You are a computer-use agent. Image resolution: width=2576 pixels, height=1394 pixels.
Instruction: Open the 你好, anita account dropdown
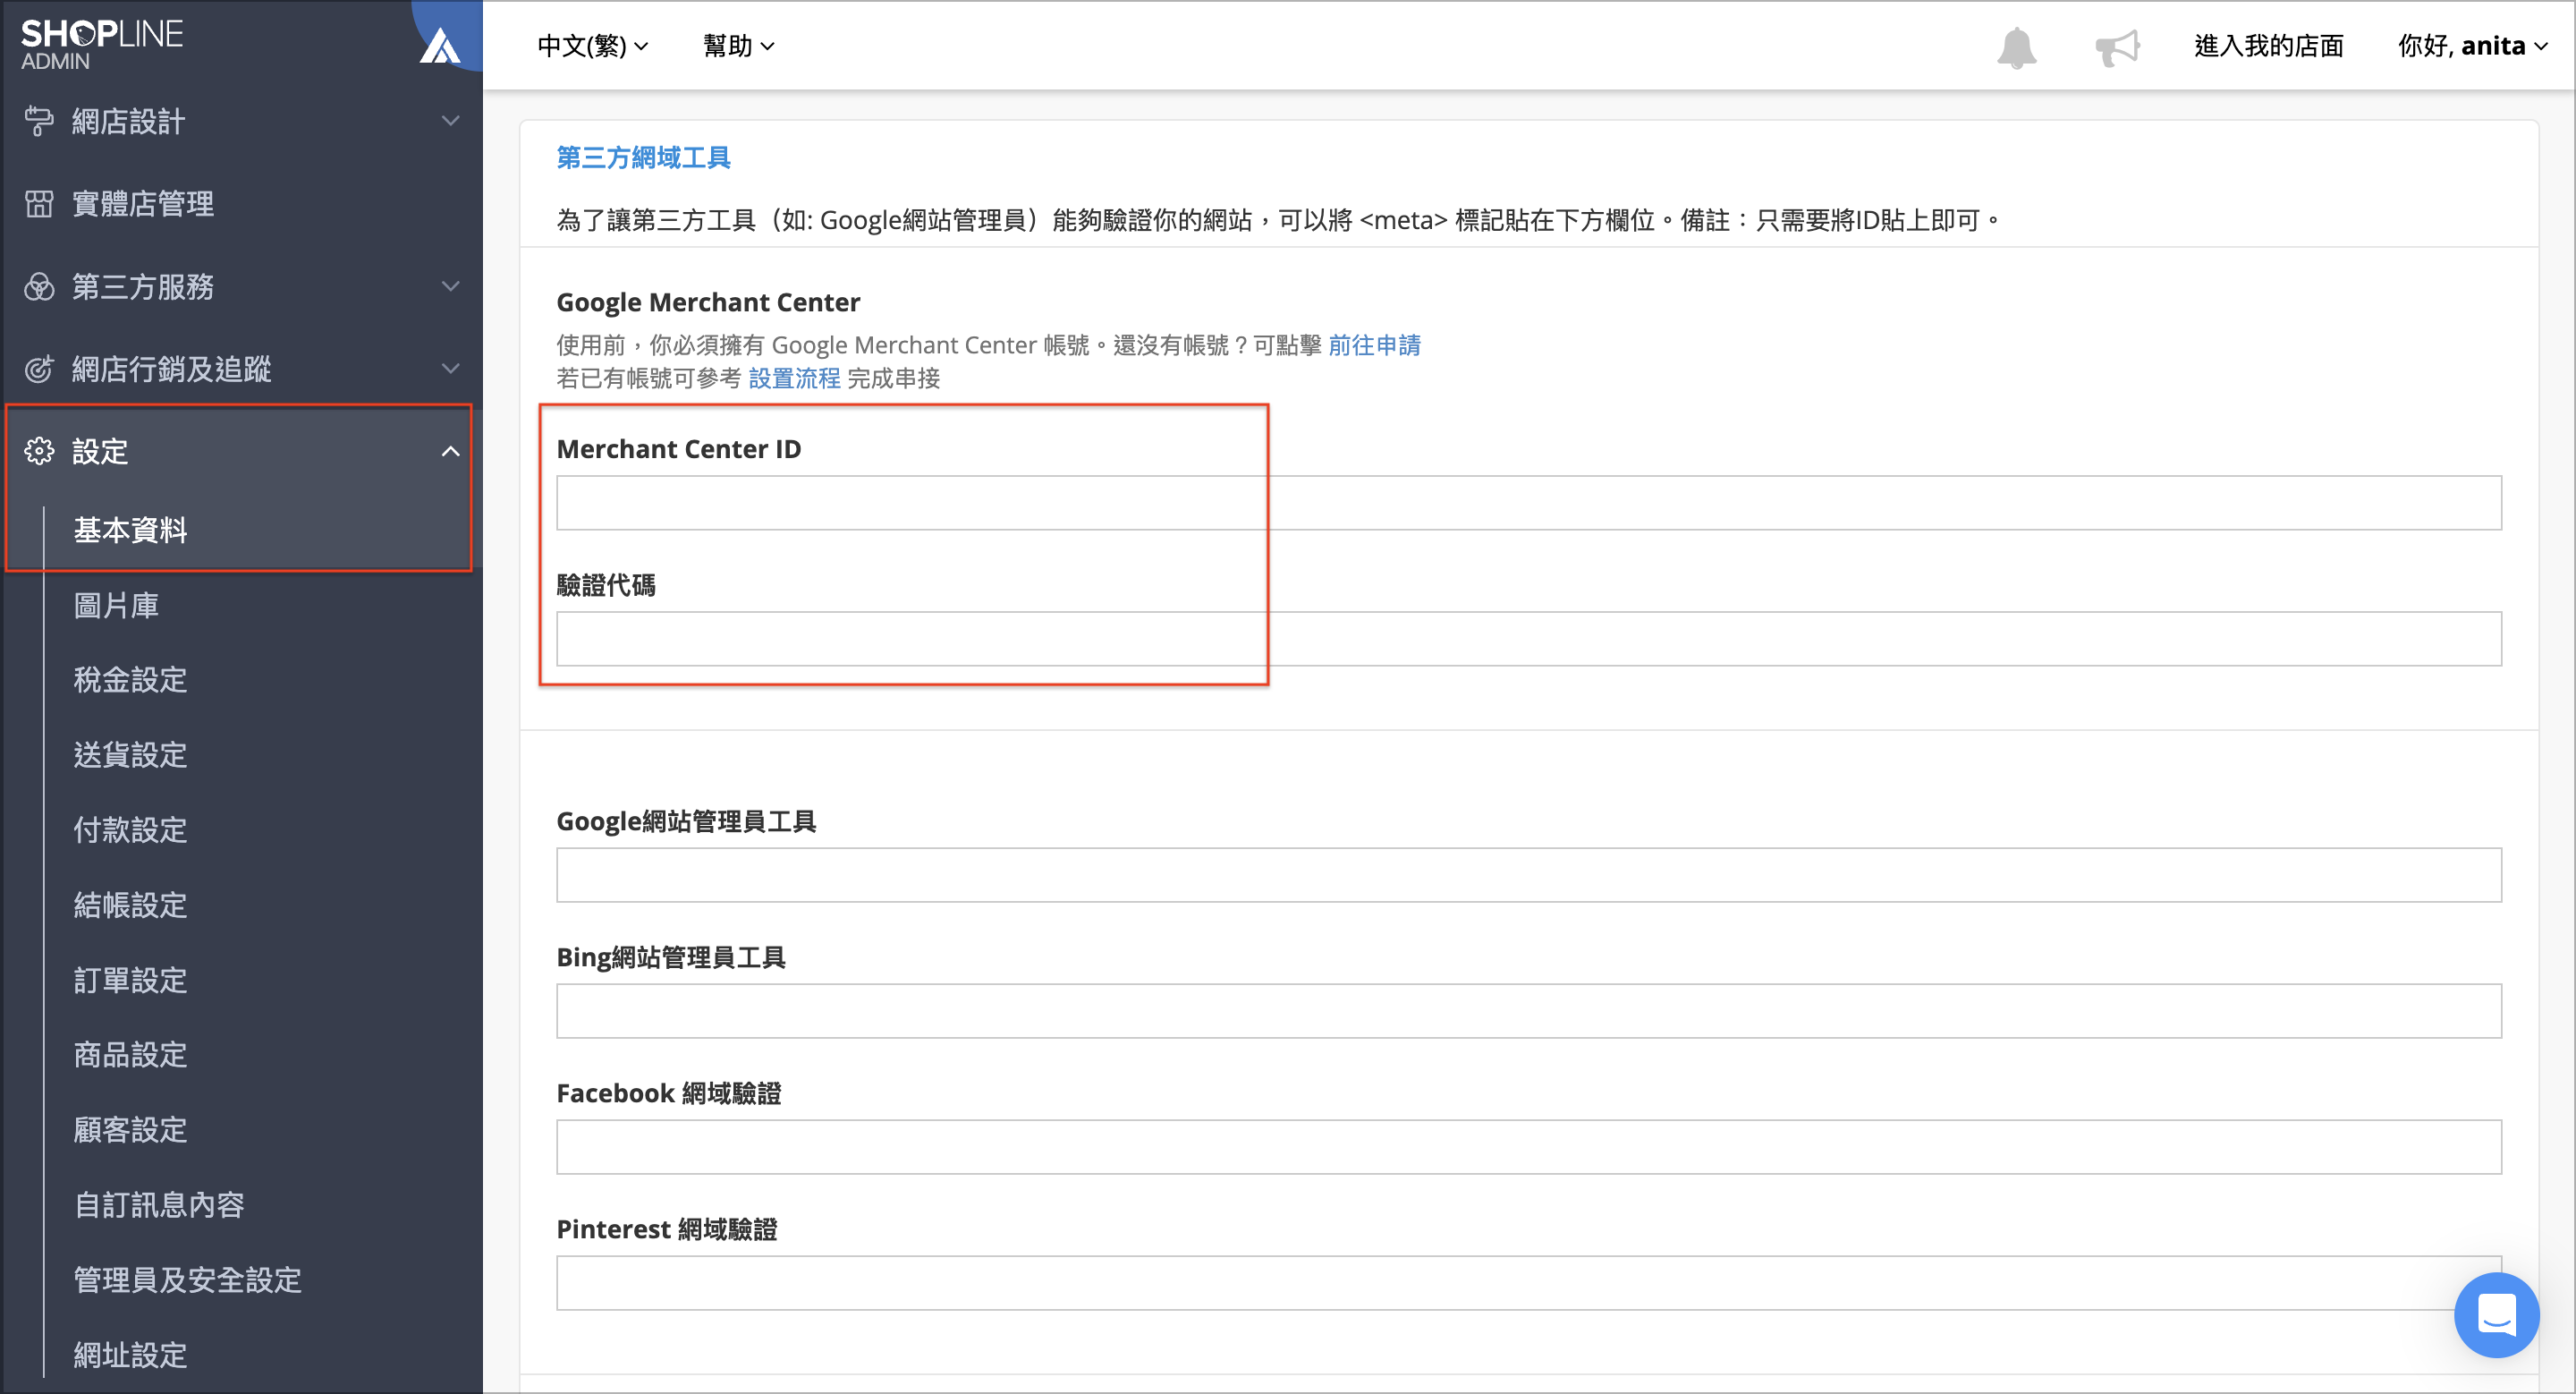[2471, 46]
